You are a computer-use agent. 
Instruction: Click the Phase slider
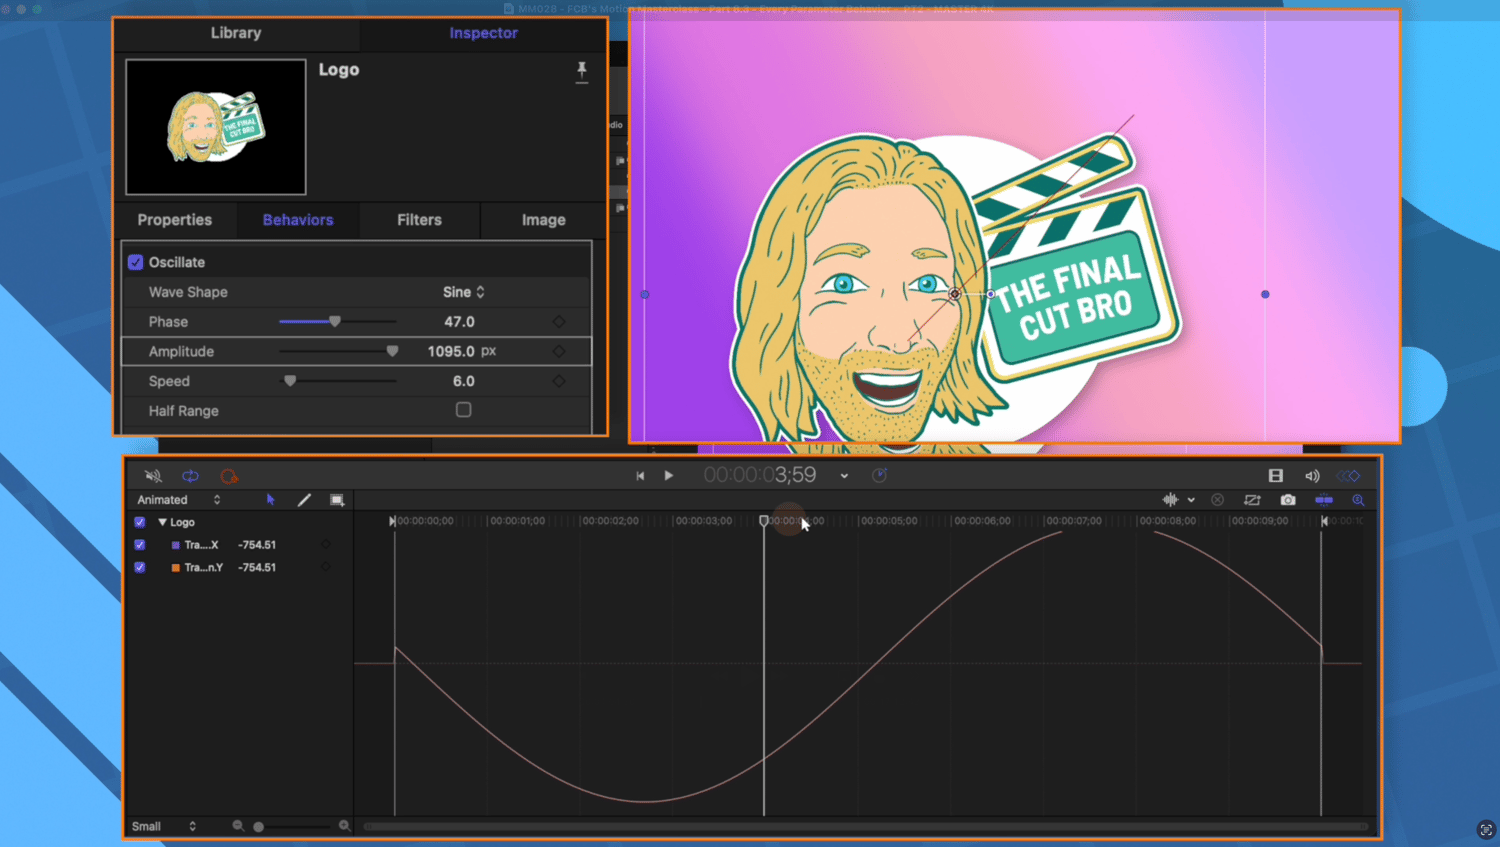point(337,322)
